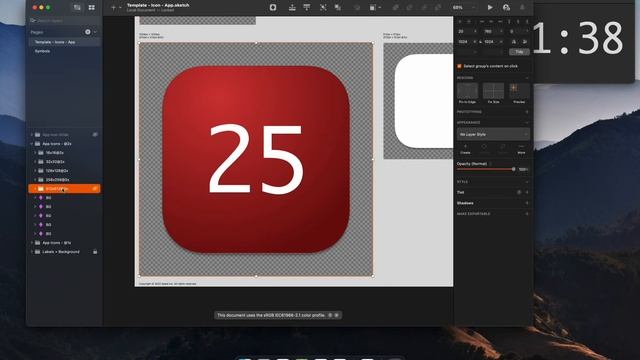
Task: Add a Shadow with its plus button
Action: coord(527,203)
